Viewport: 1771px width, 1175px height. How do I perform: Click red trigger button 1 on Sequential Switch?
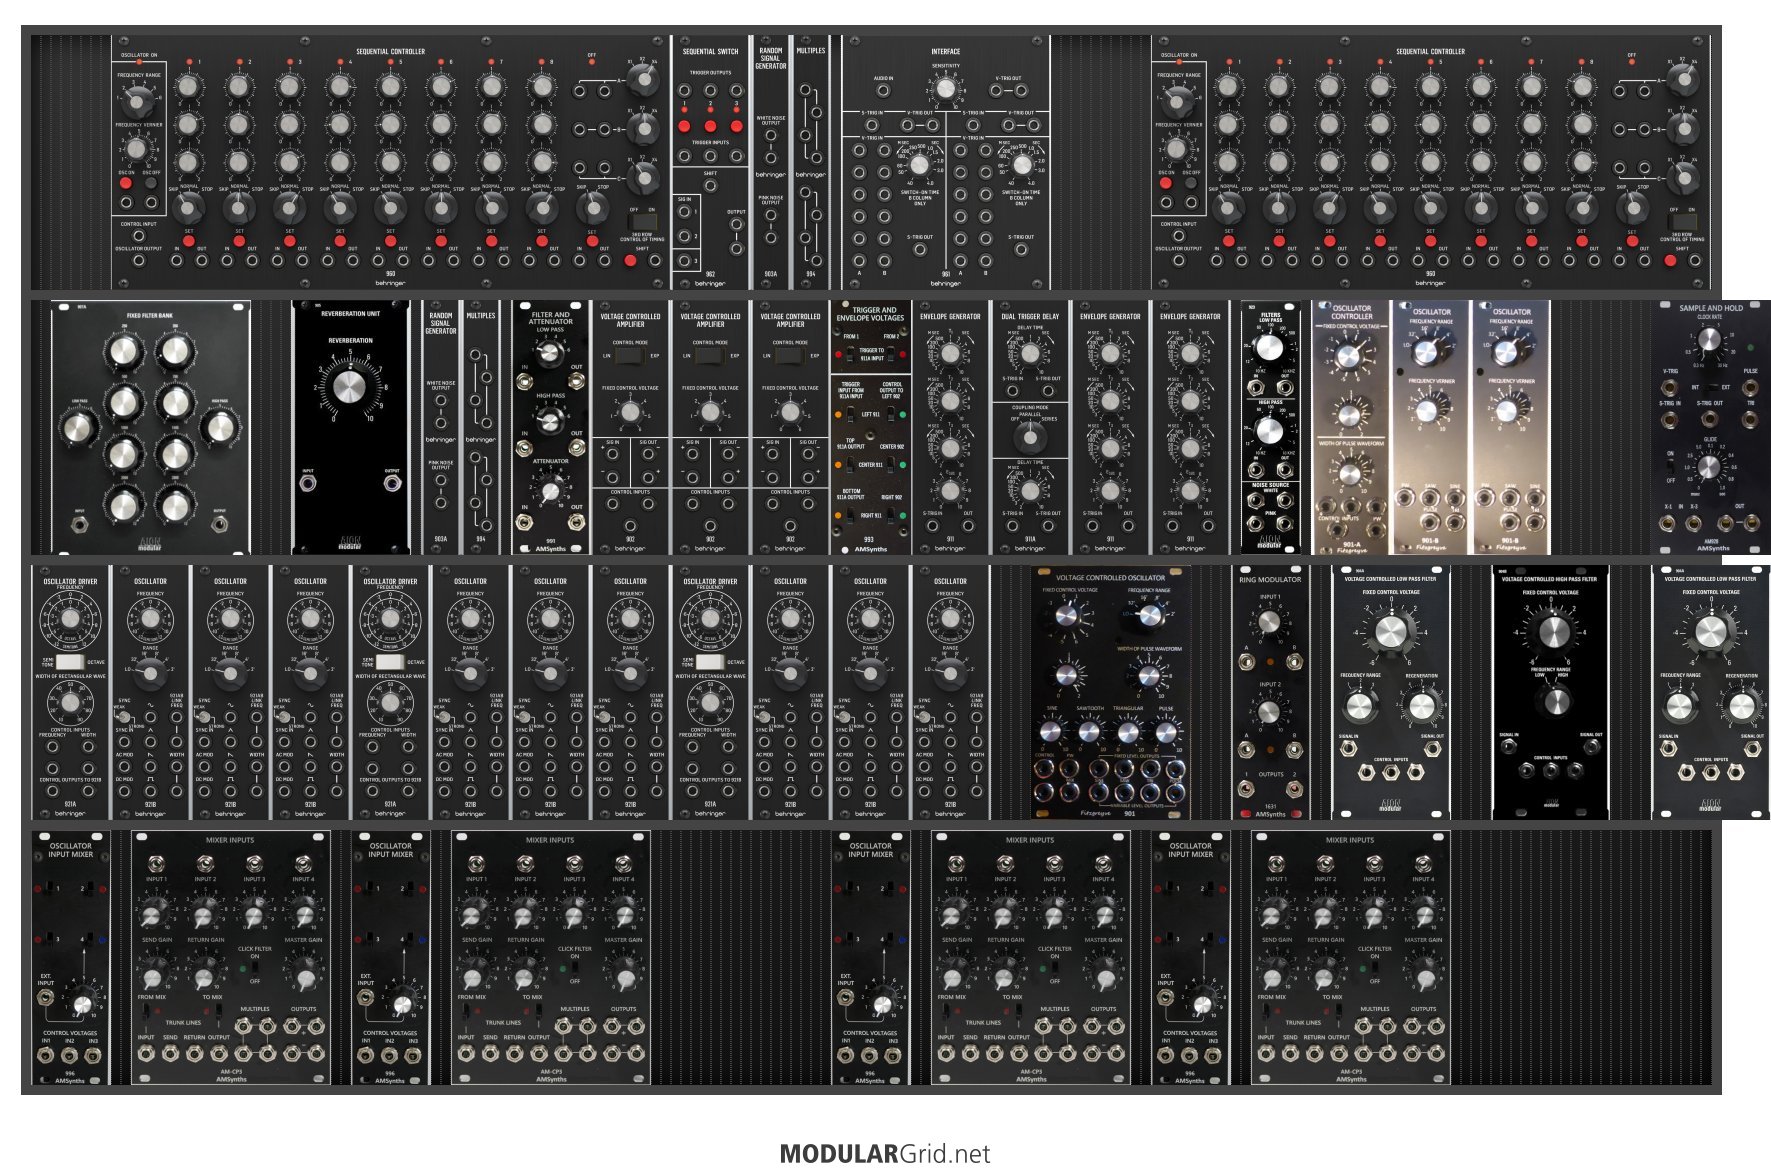click(685, 126)
